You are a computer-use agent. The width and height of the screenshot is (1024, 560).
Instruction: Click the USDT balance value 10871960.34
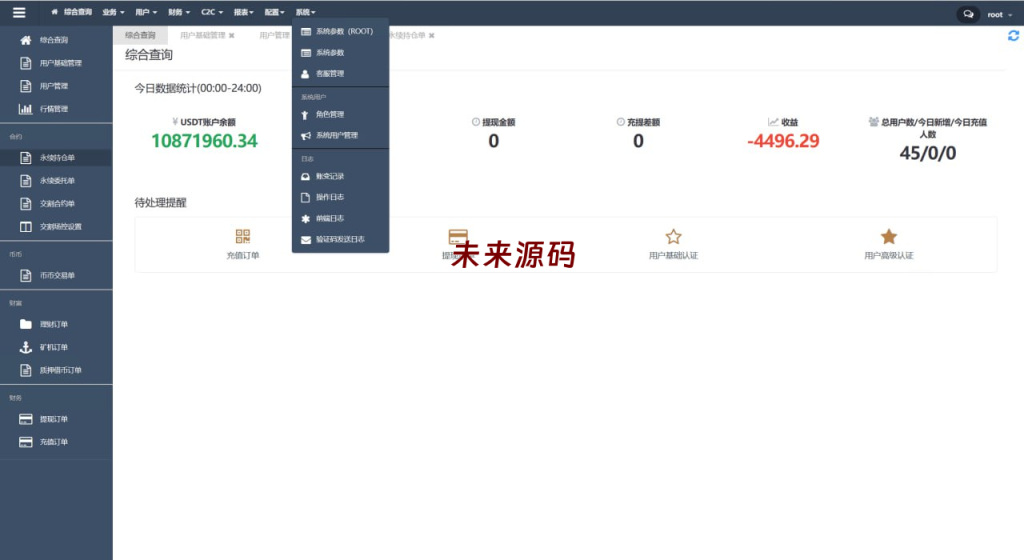tap(204, 141)
